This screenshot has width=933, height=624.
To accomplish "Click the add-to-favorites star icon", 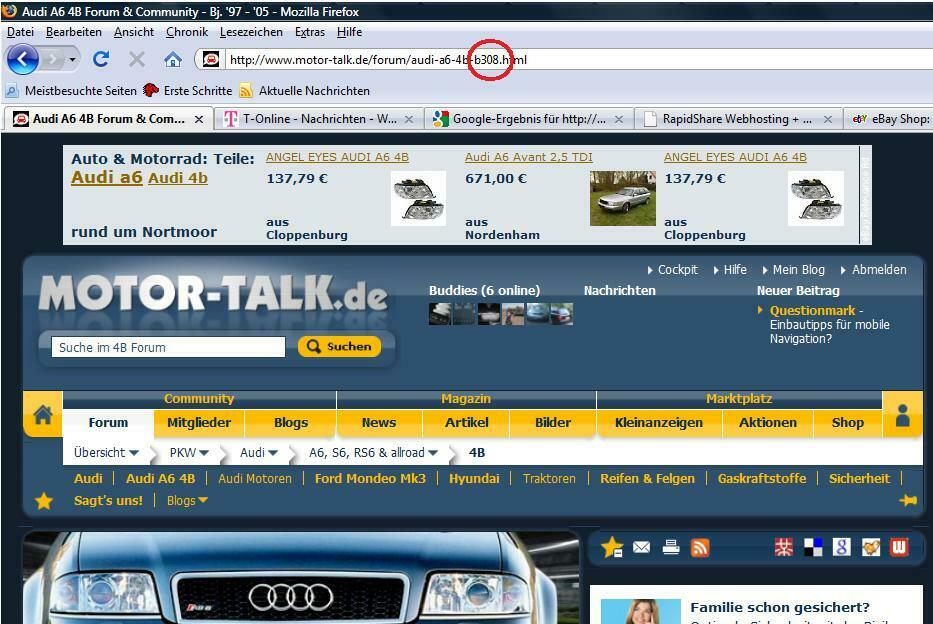I will click(x=612, y=547).
